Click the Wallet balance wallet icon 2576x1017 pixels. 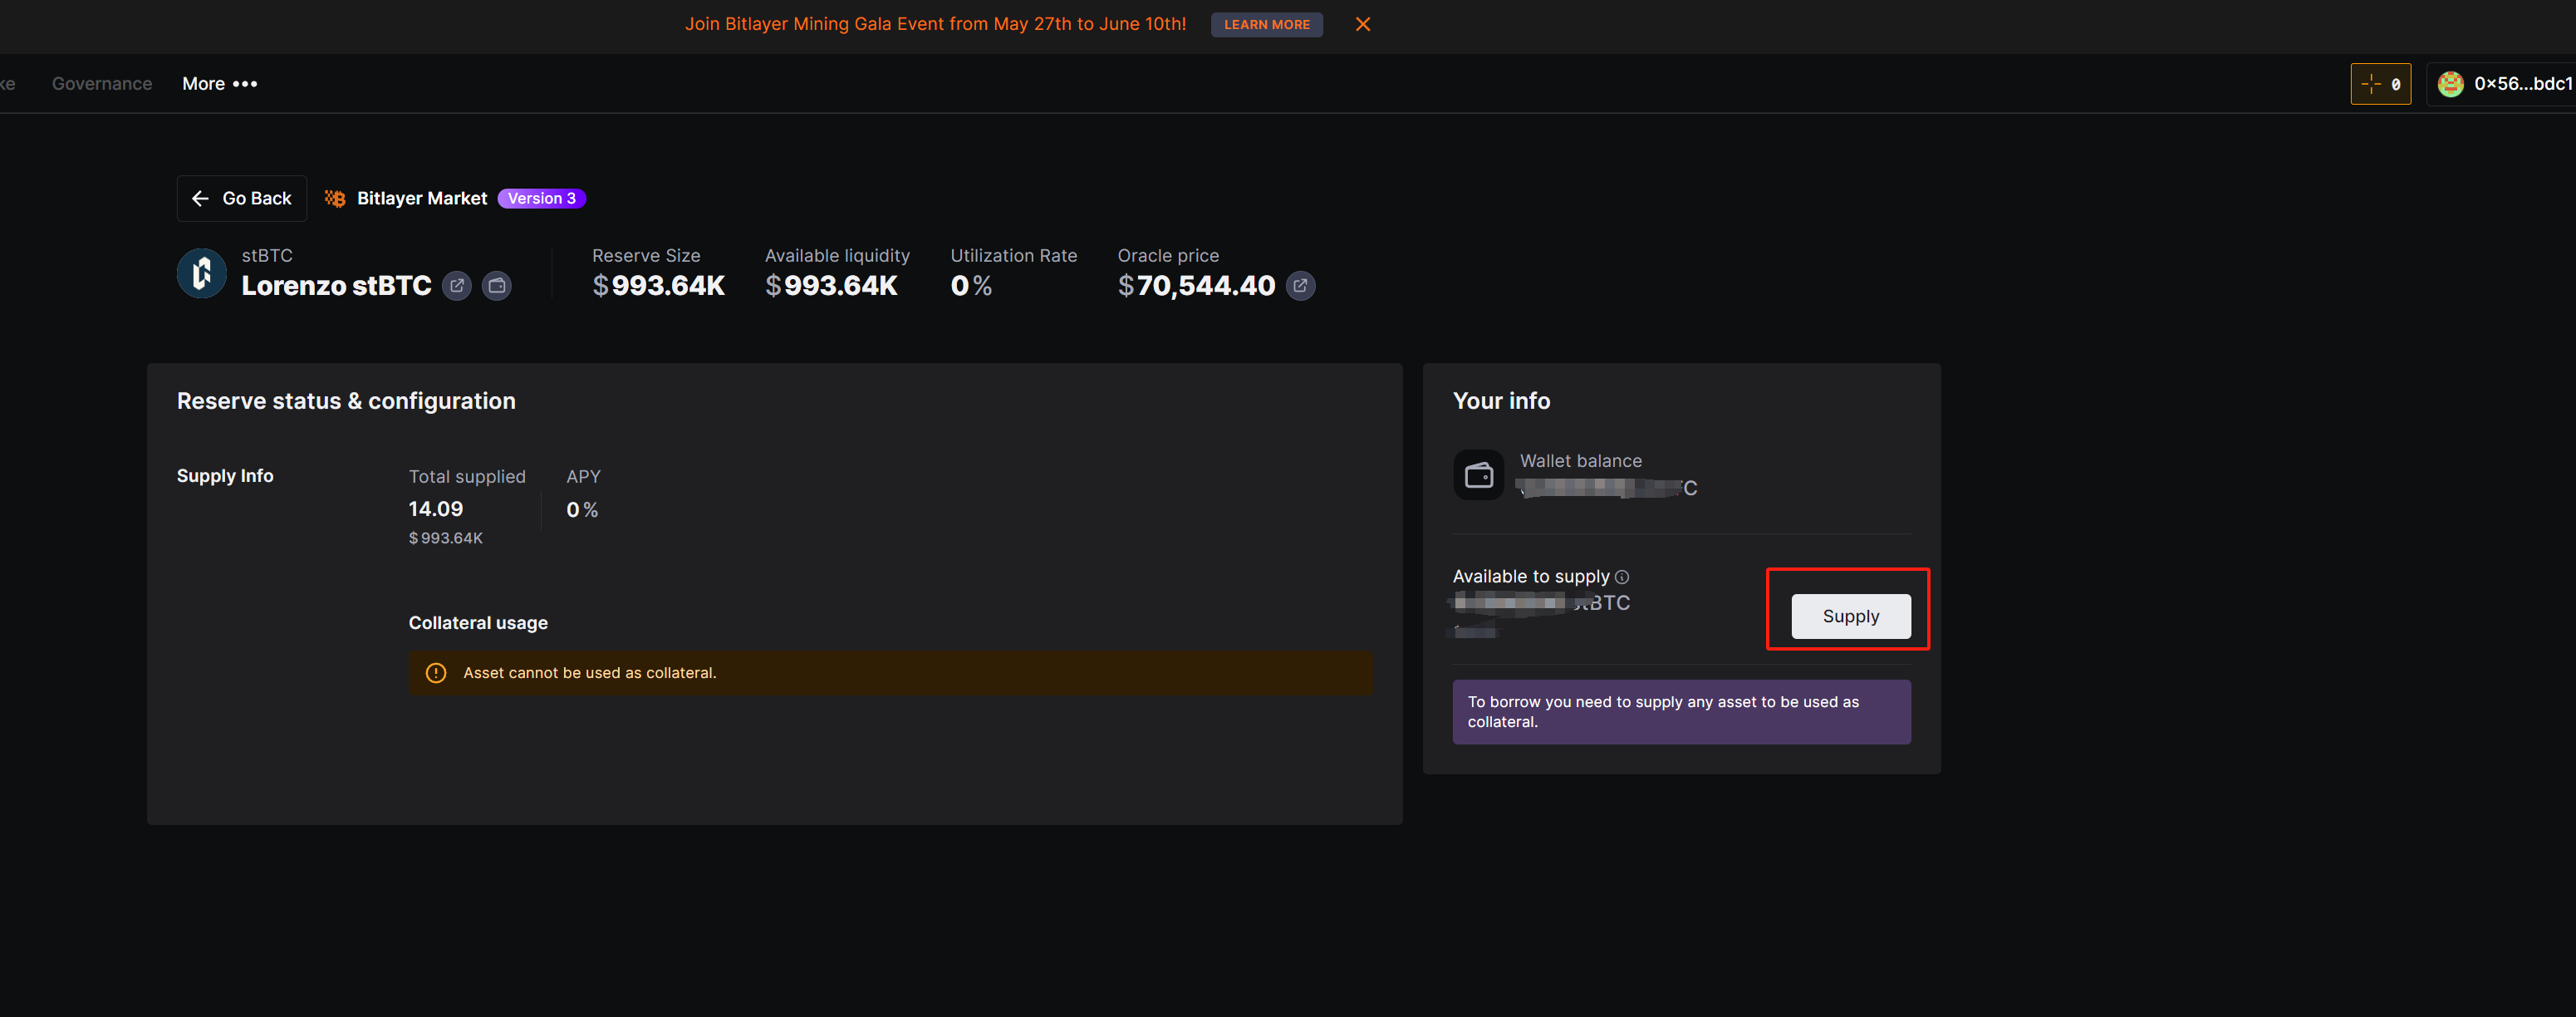point(1478,475)
